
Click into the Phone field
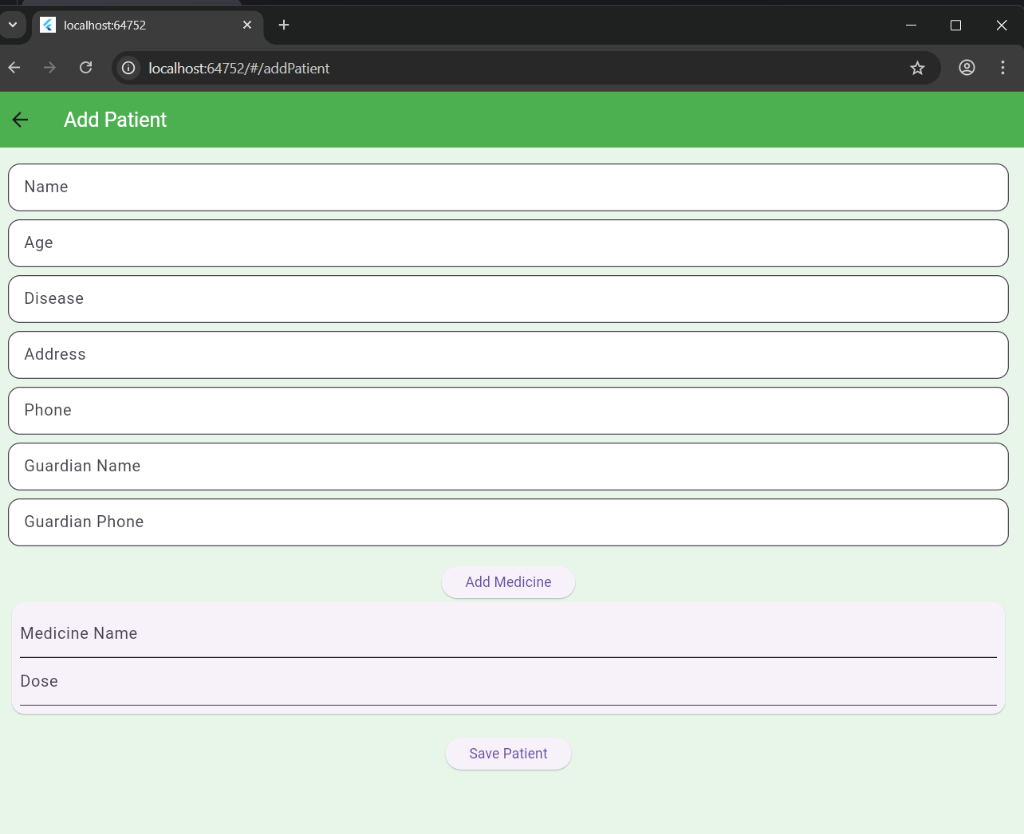point(508,411)
